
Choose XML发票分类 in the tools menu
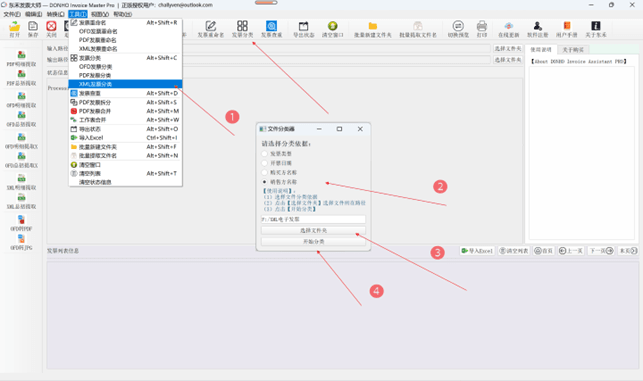tap(125, 84)
